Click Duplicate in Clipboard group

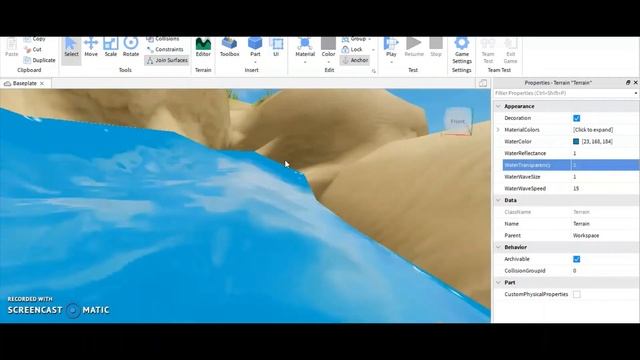(39, 60)
